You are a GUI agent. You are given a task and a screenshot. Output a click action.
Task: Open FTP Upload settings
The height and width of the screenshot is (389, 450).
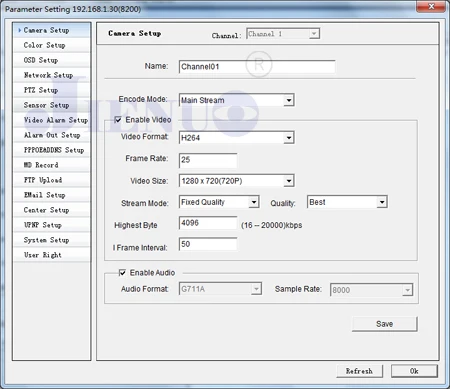pyautogui.click(x=52, y=180)
